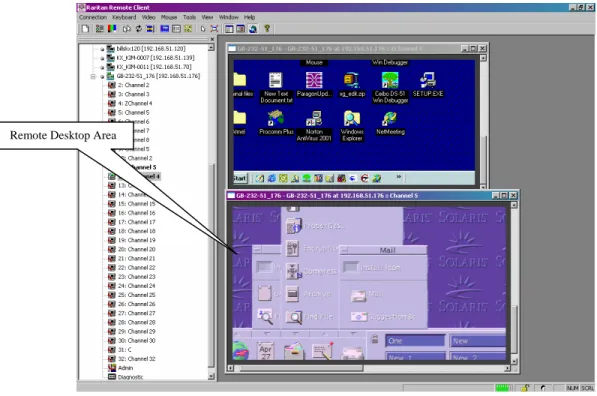
Task: Click the question mark help icon
Action: [x=267, y=29]
